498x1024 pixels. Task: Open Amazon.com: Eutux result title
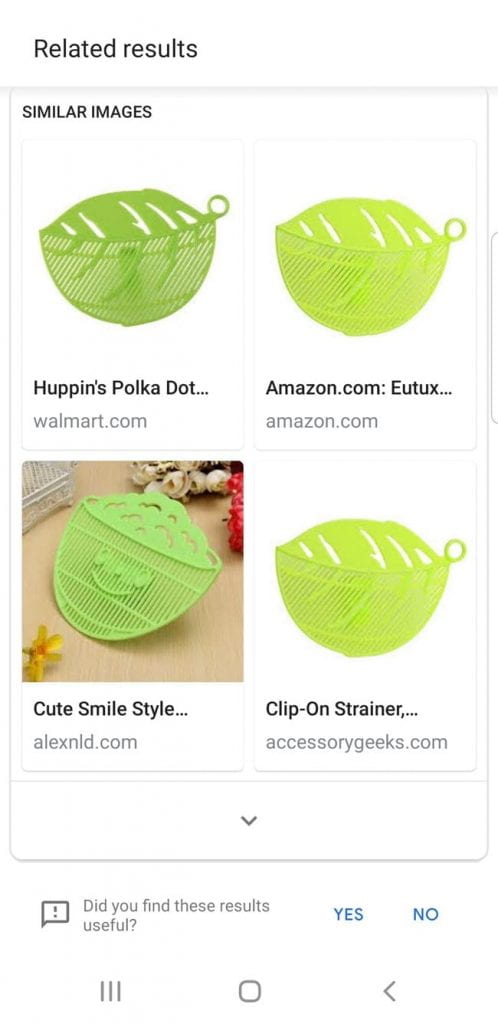click(359, 388)
